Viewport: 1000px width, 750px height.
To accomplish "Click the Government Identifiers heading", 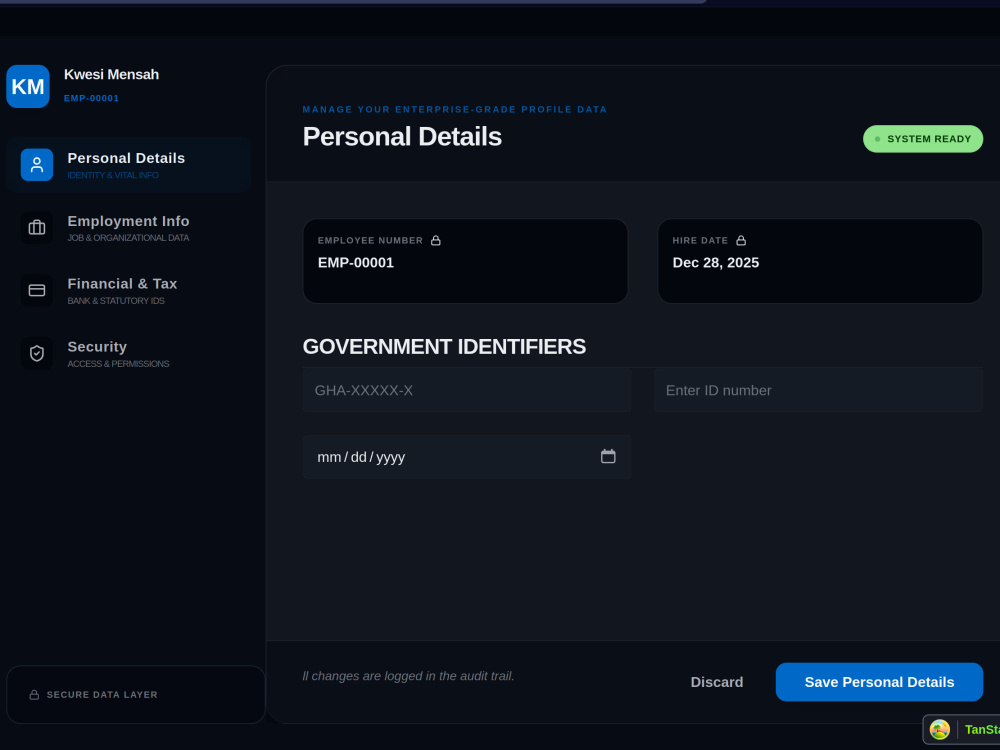I will point(444,347).
